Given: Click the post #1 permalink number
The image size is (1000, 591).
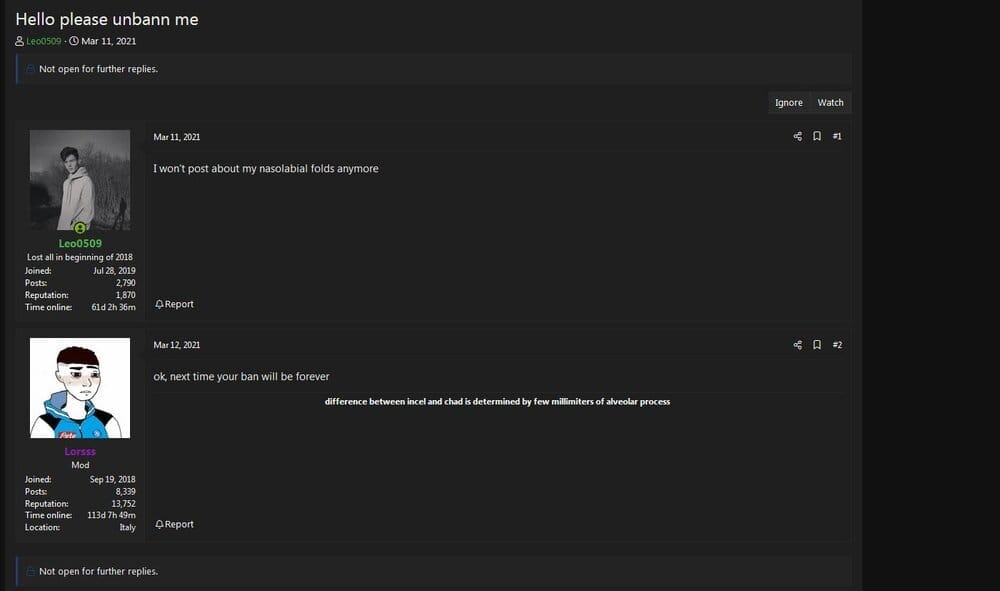Looking at the screenshot, I should pos(837,136).
